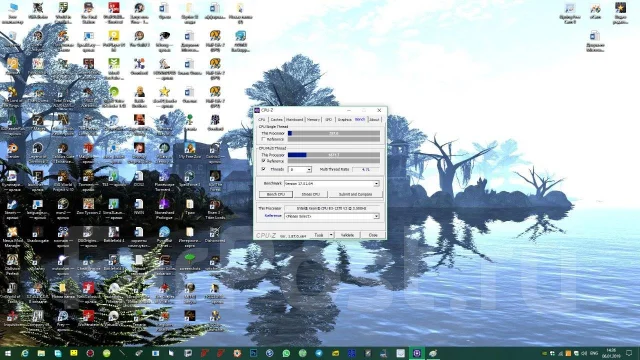
Task: Toggle the Threads checkbox
Action: tap(263, 169)
